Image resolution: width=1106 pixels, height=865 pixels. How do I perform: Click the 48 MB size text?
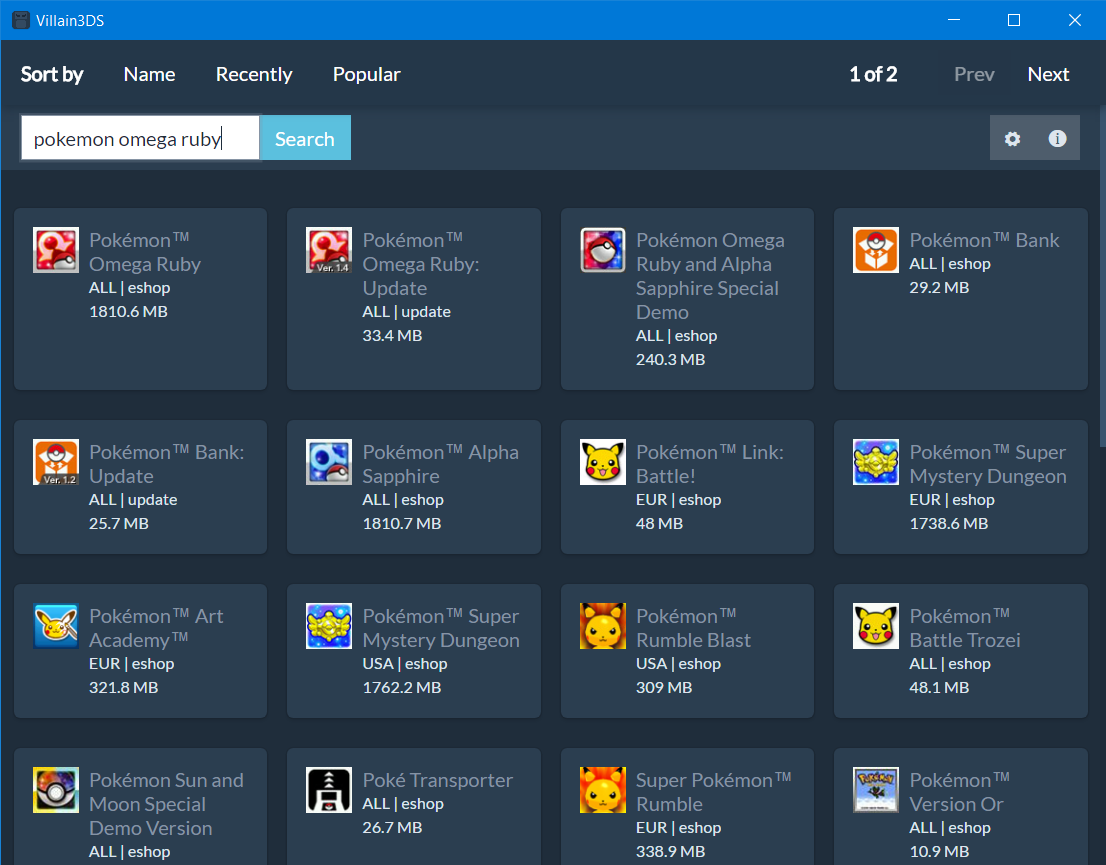point(660,524)
